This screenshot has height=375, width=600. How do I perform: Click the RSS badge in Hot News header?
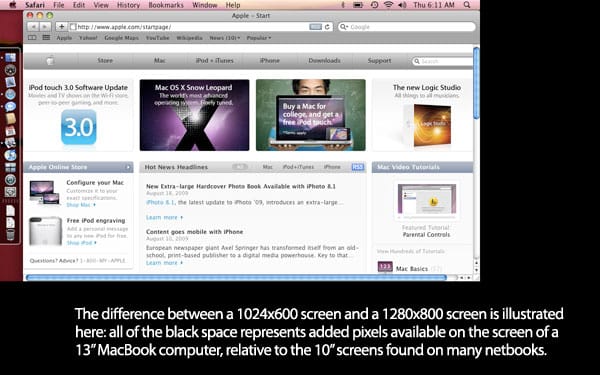[358, 167]
